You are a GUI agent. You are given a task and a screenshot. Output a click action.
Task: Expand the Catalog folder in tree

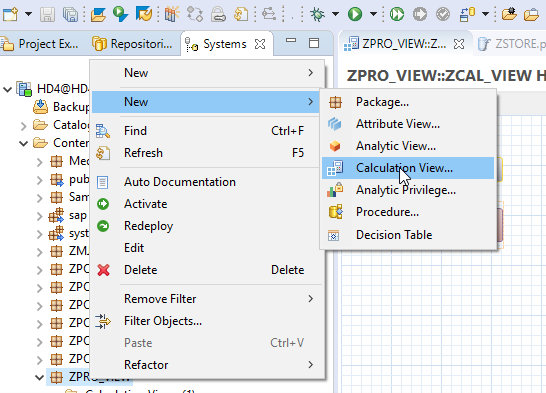click(23, 125)
